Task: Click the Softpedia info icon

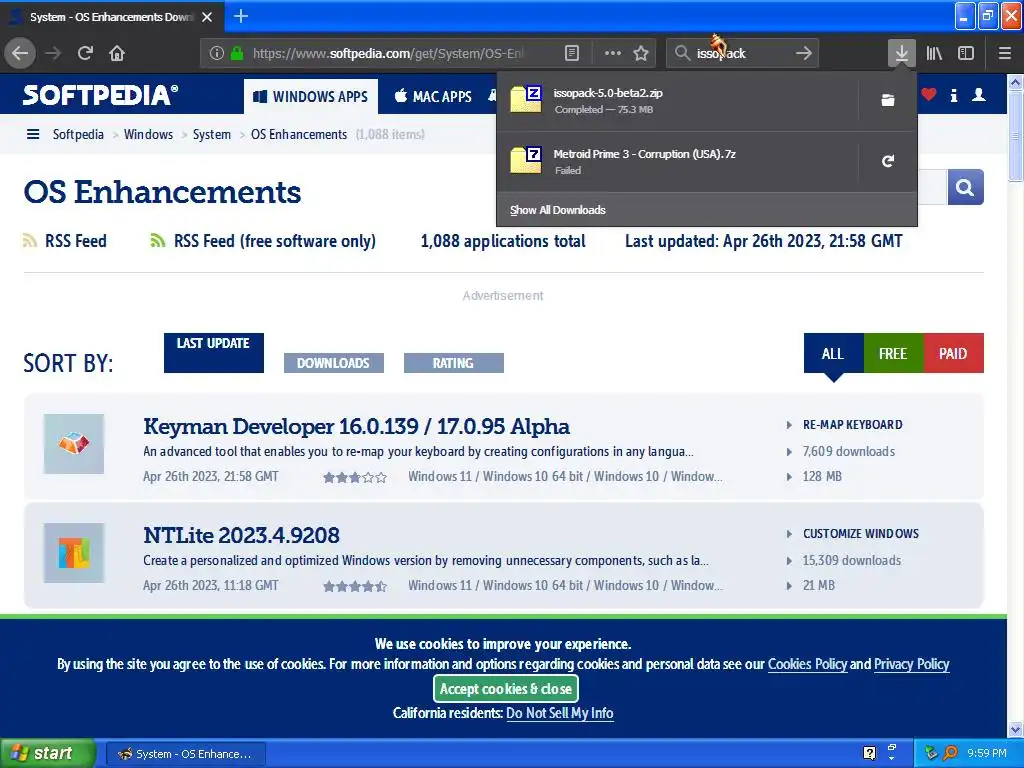Action: point(953,95)
